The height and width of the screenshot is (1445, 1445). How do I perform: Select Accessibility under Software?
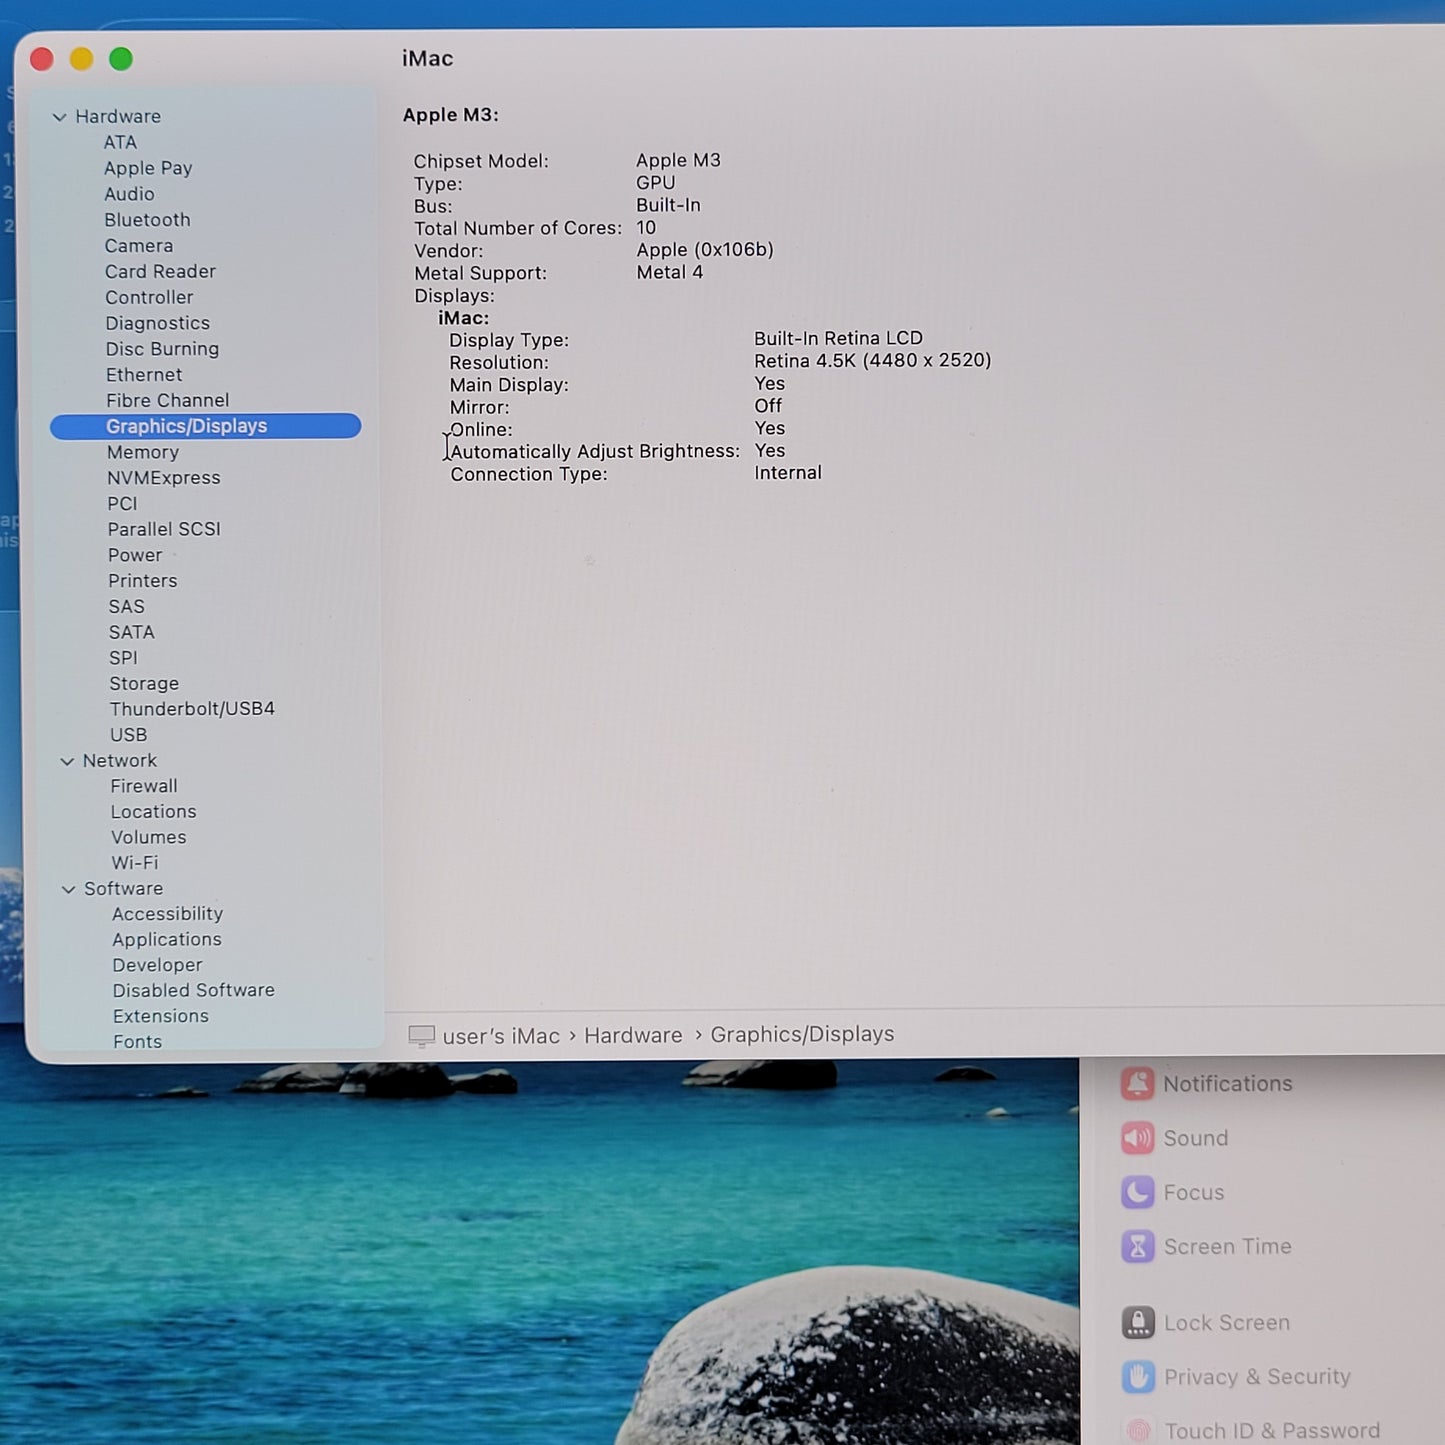point(167,914)
